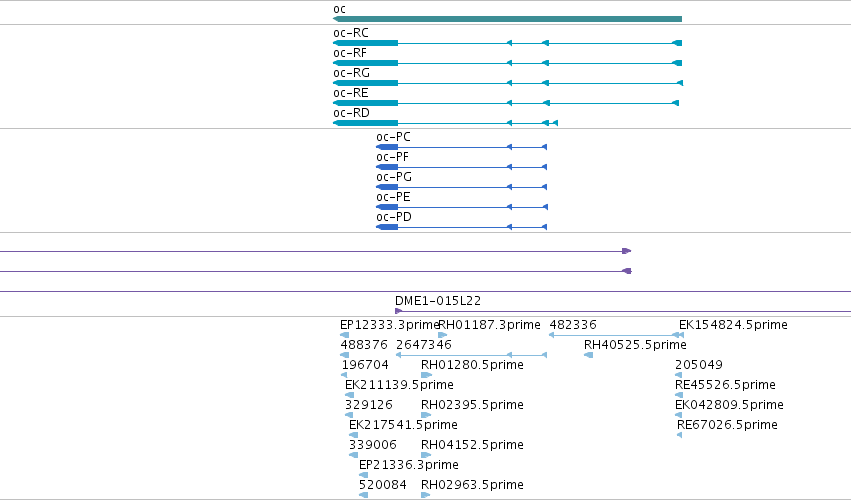851x500 pixels.
Task: Click the RH01280.5prime EST label
Action: (472, 365)
